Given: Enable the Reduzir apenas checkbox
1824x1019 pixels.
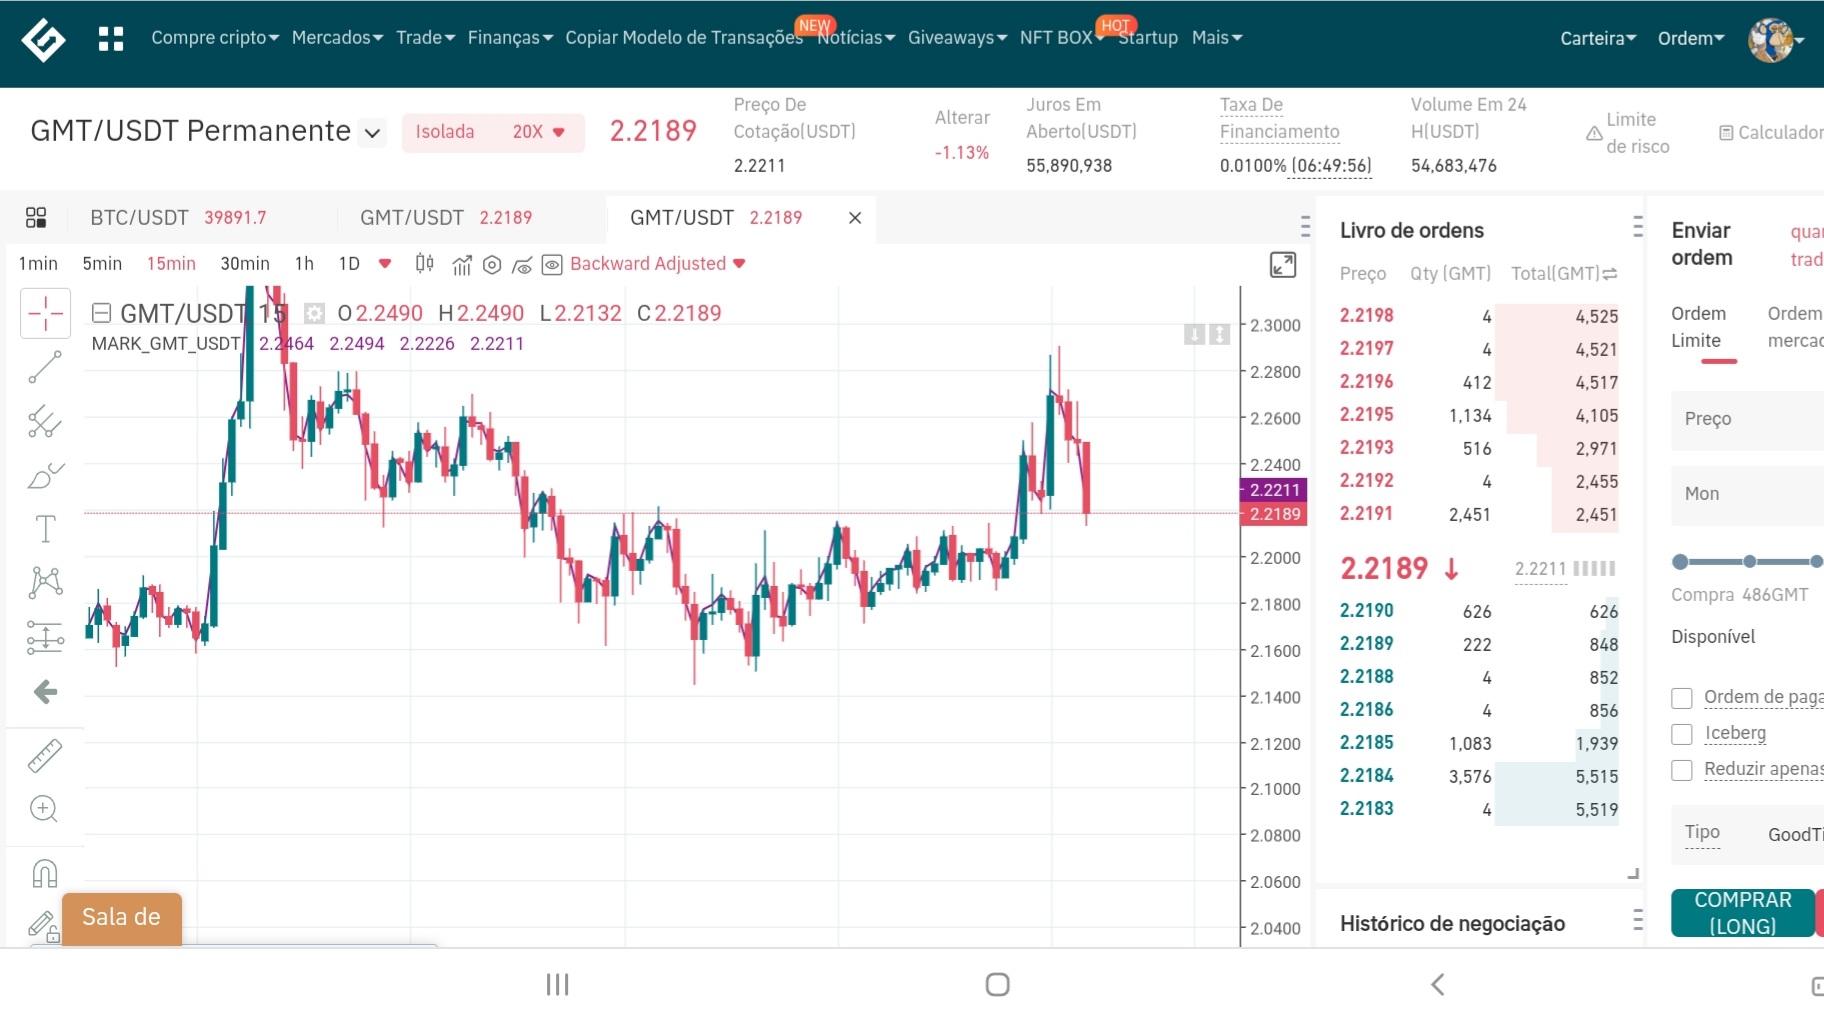Looking at the screenshot, I should click(1682, 770).
